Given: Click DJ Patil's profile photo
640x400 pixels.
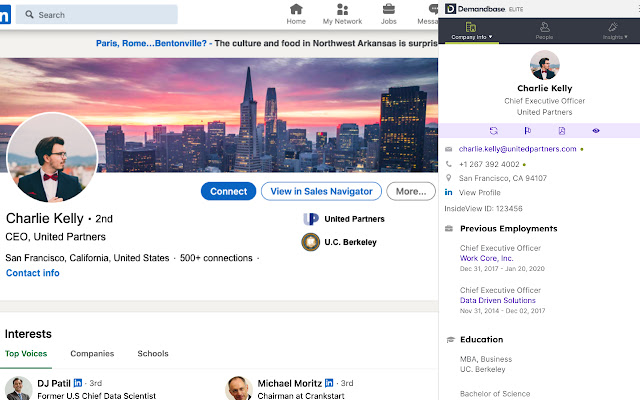Looking at the screenshot, I should pyautogui.click(x=18, y=388).
